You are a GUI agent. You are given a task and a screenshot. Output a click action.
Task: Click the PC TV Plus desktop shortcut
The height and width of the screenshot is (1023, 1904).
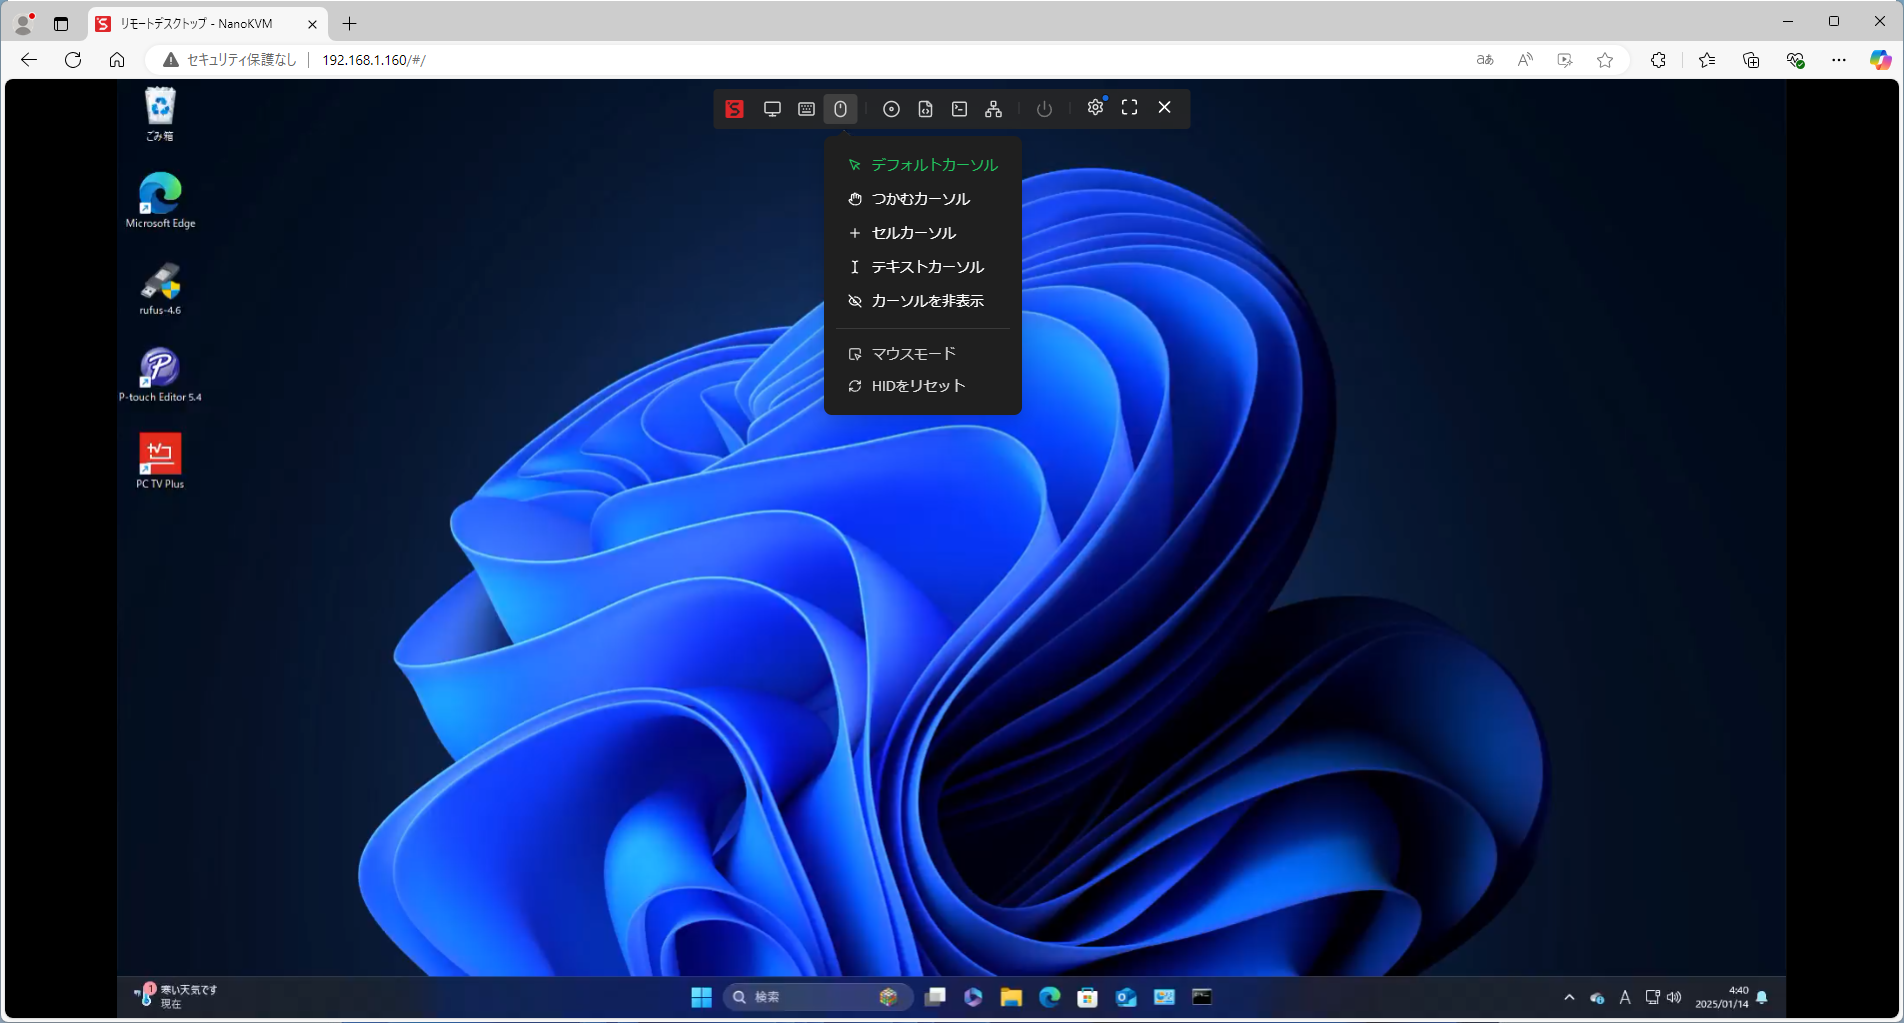click(x=160, y=461)
